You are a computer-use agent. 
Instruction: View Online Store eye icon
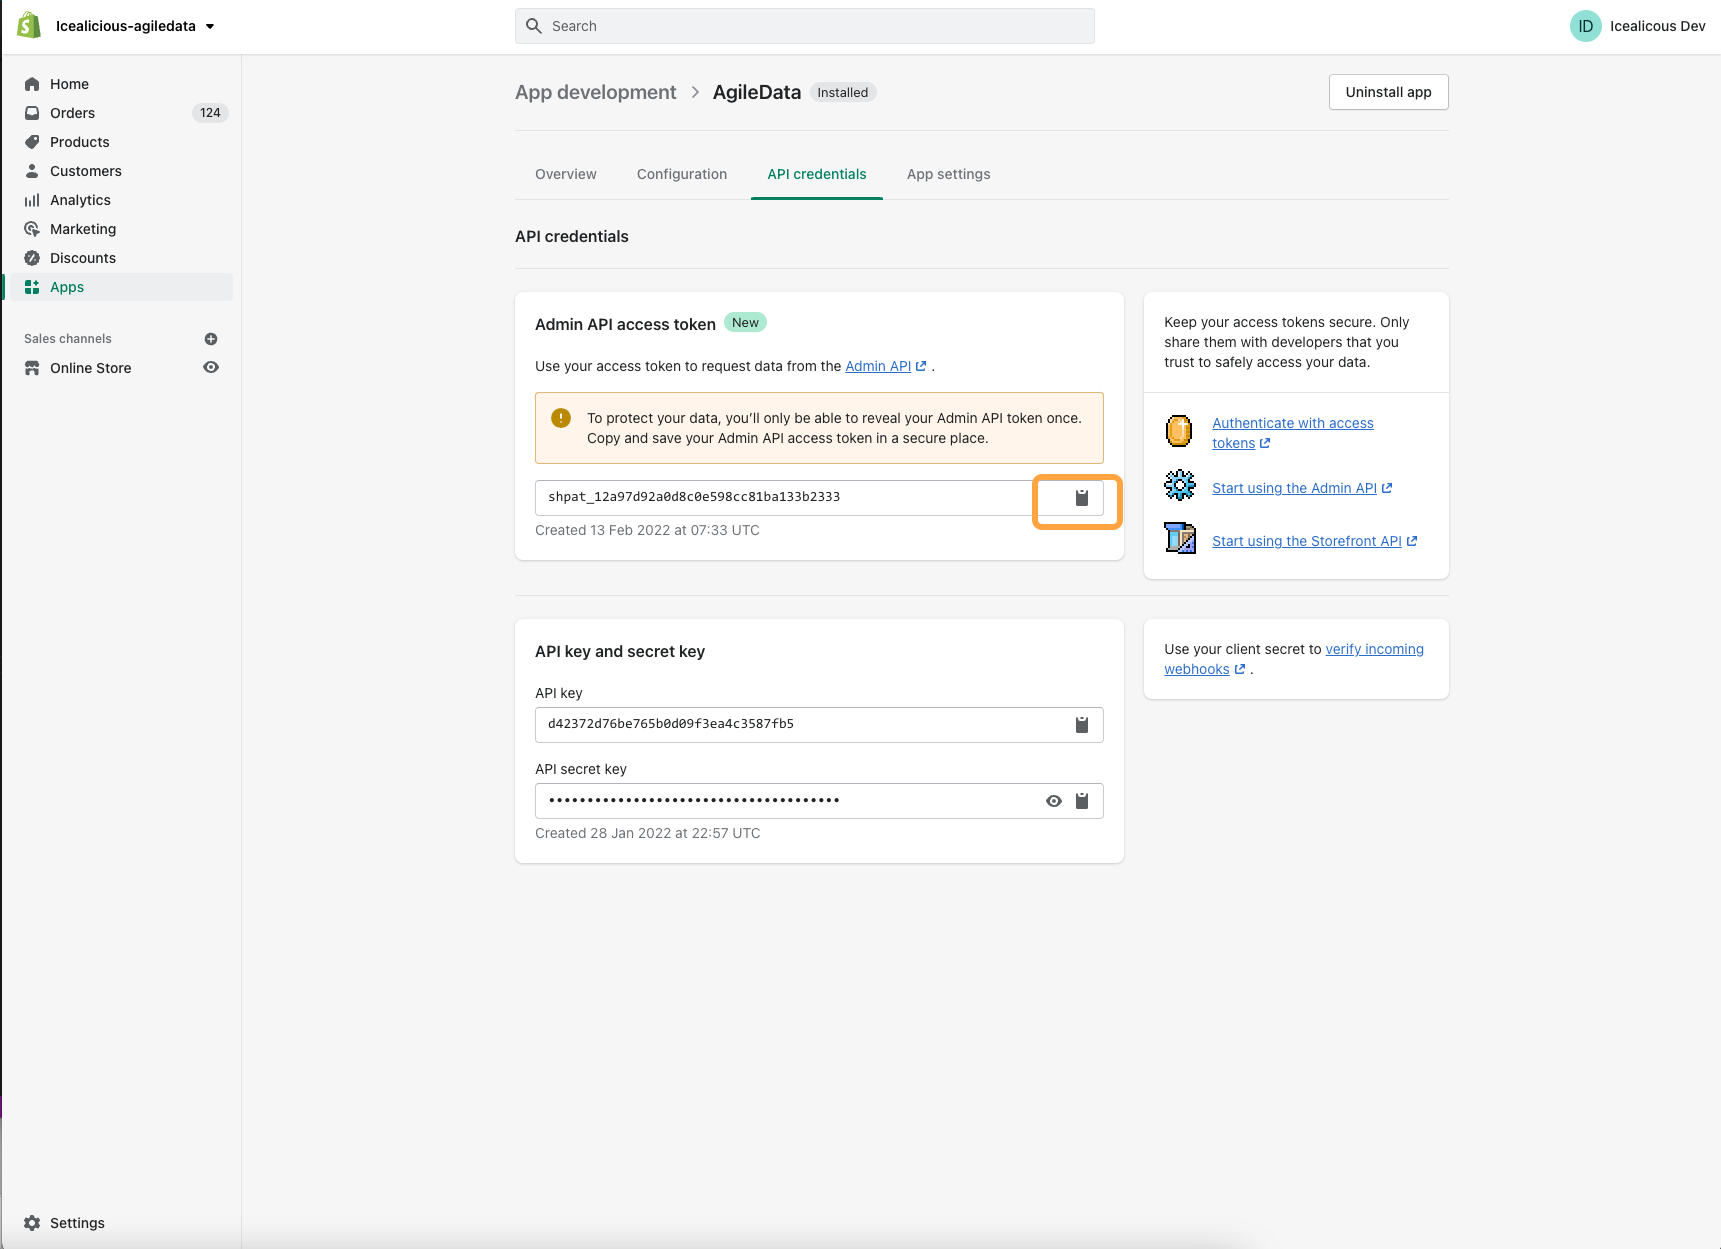[x=211, y=367]
